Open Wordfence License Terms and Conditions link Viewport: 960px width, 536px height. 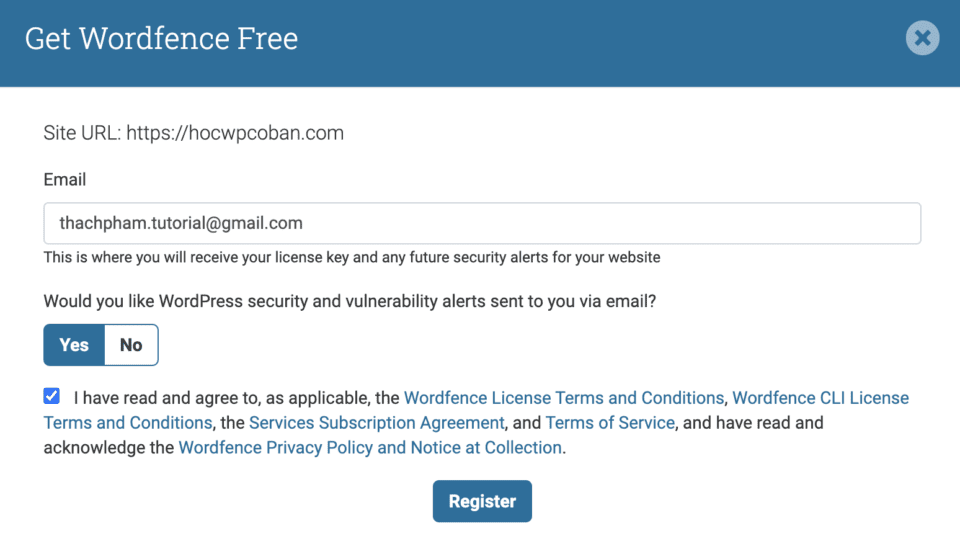(563, 398)
